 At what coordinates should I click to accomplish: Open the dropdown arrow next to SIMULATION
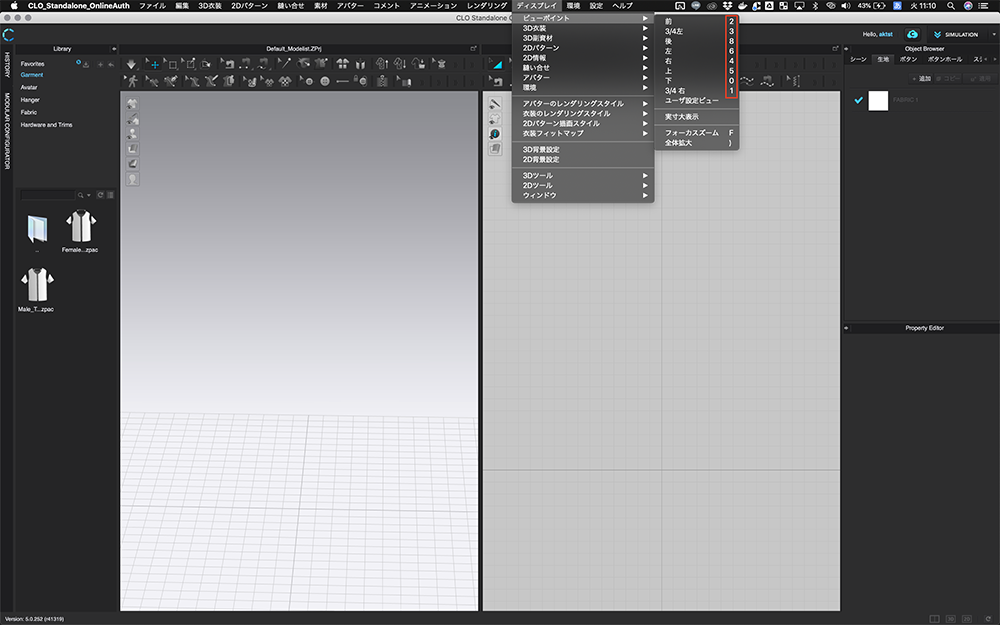tap(992, 34)
